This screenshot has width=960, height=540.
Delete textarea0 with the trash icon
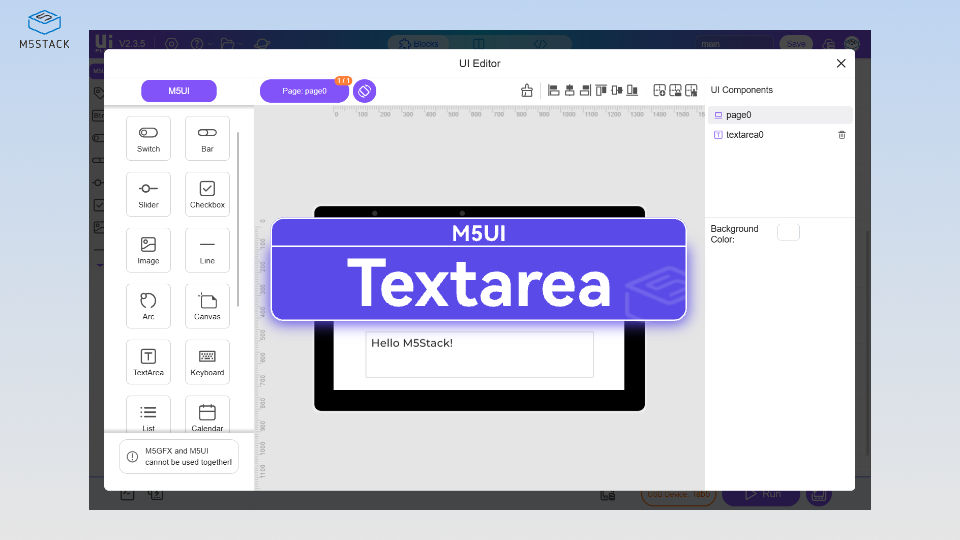coord(842,135)
